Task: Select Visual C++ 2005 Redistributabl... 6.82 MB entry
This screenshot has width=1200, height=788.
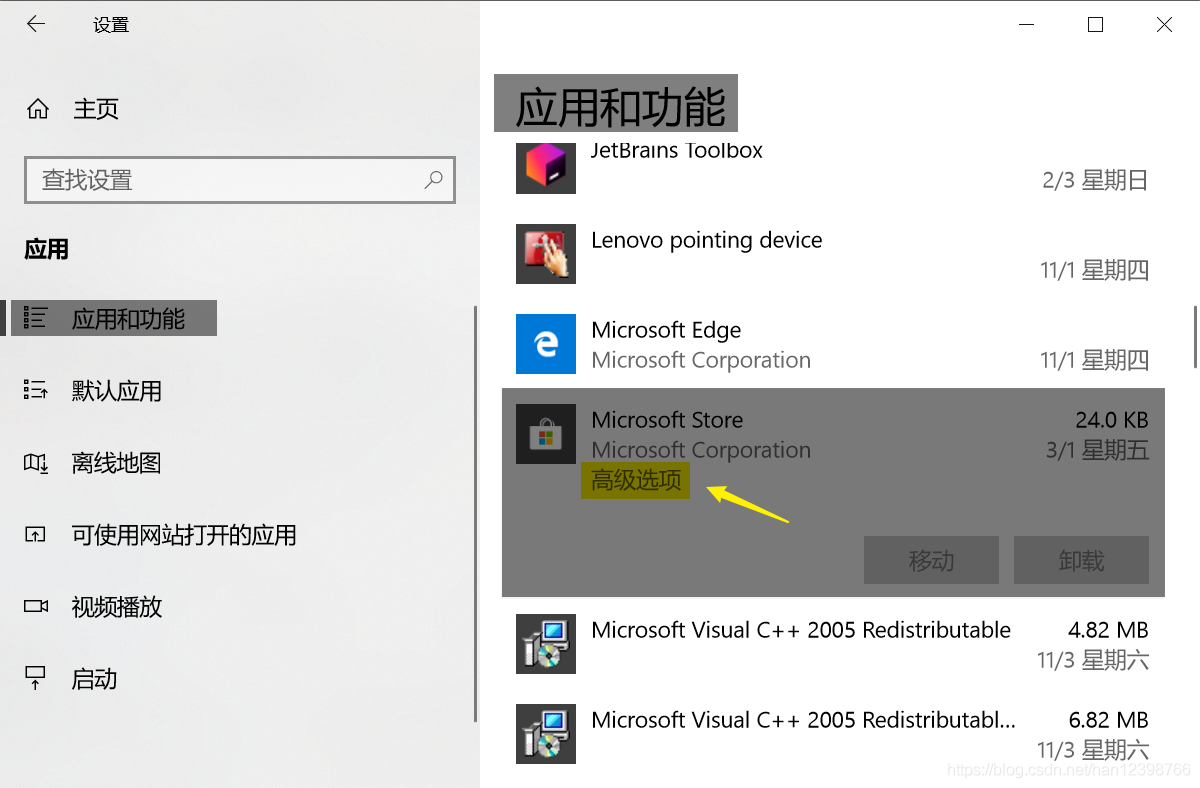Action: point(804,720)
